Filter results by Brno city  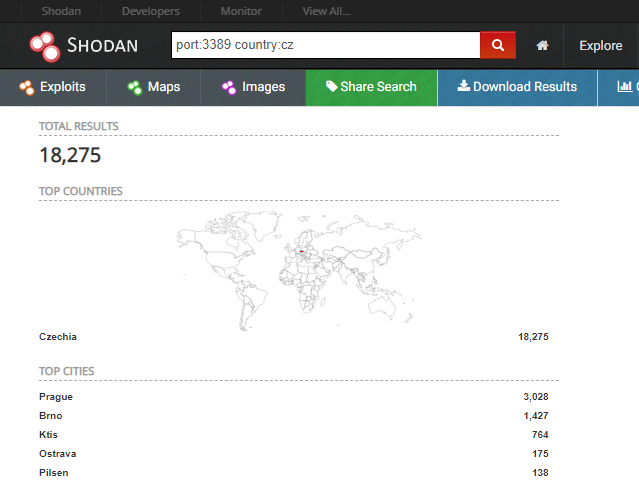pyautogui.click(x=50, y=416)
